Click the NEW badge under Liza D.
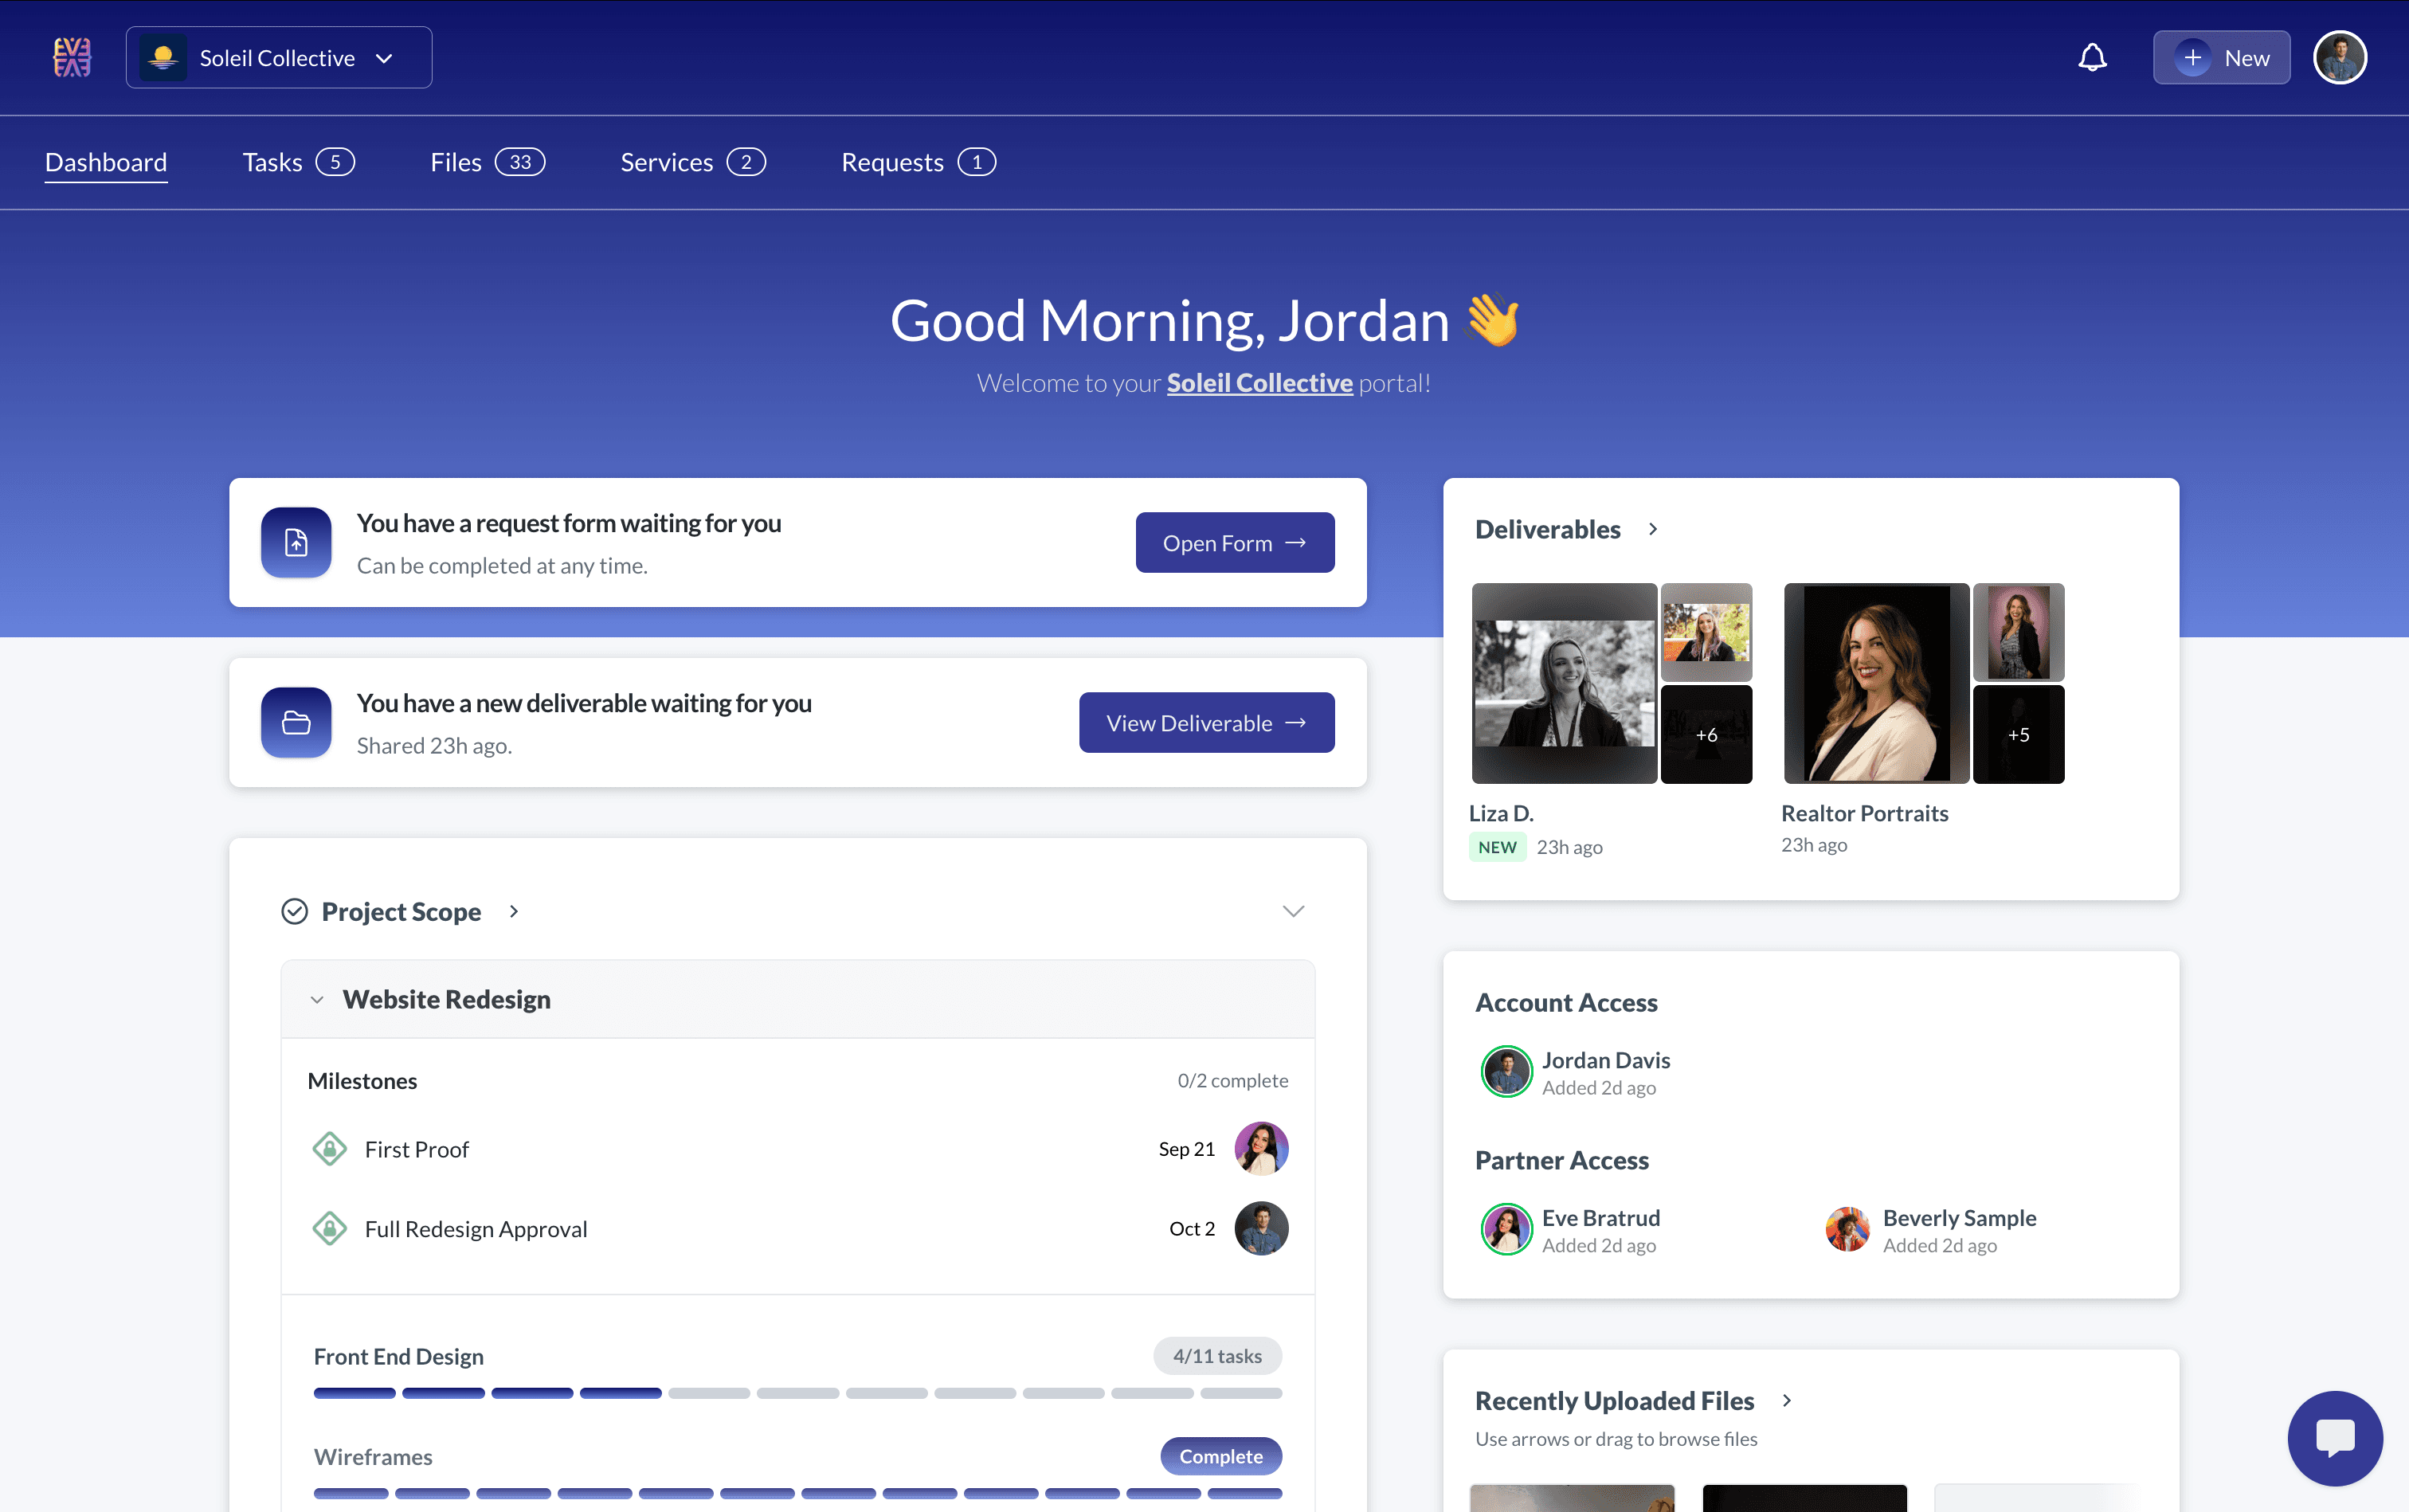 click(x=1497, y=847)
